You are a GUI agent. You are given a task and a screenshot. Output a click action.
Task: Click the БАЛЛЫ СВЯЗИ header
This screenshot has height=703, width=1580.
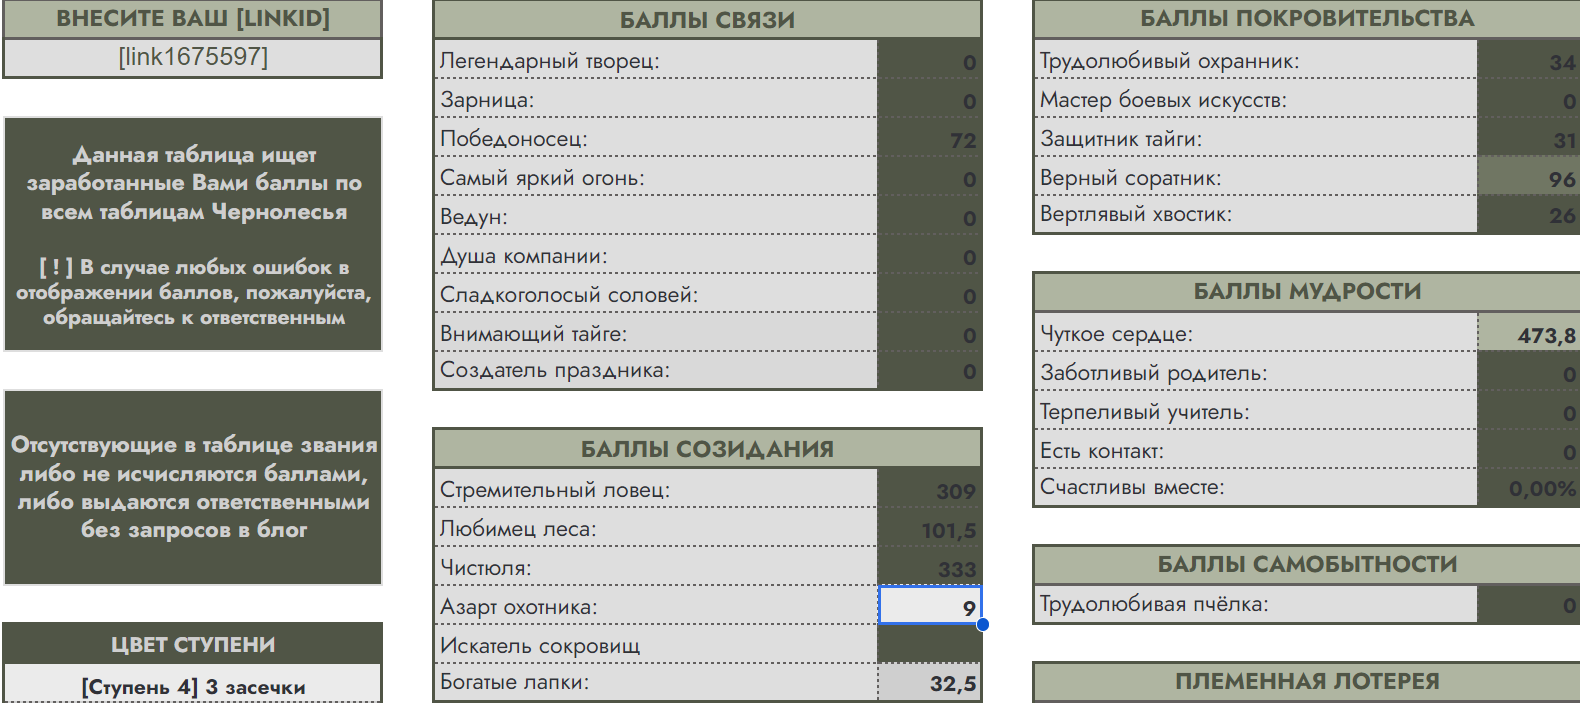click(707, 20)
